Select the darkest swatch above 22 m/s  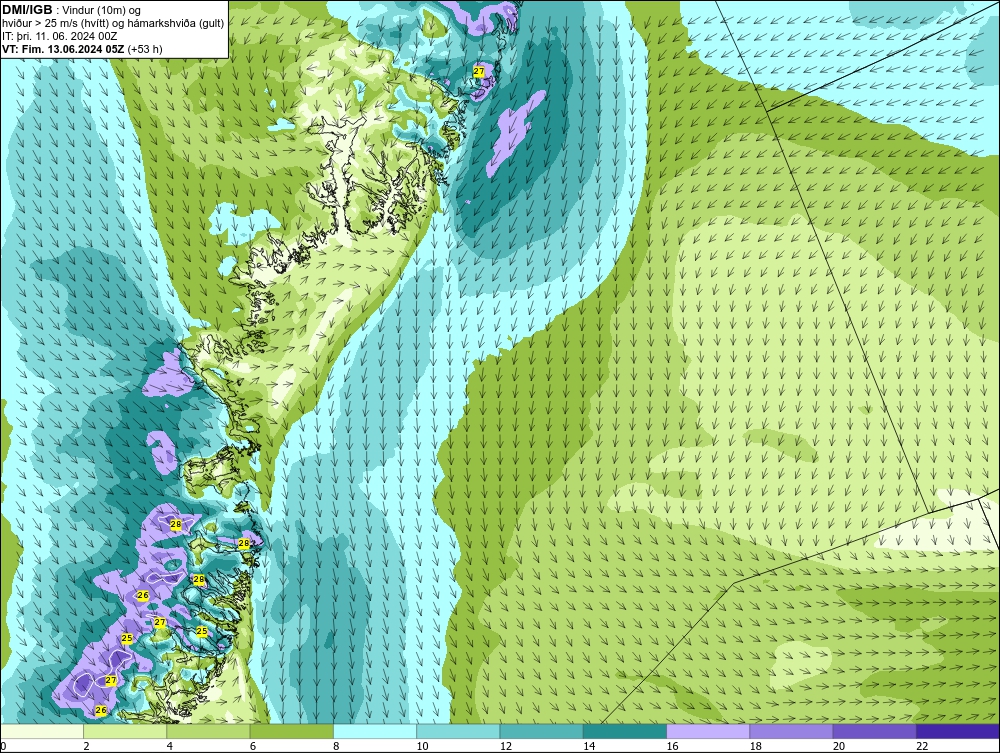pyautogui.click(x=957, y=731)
